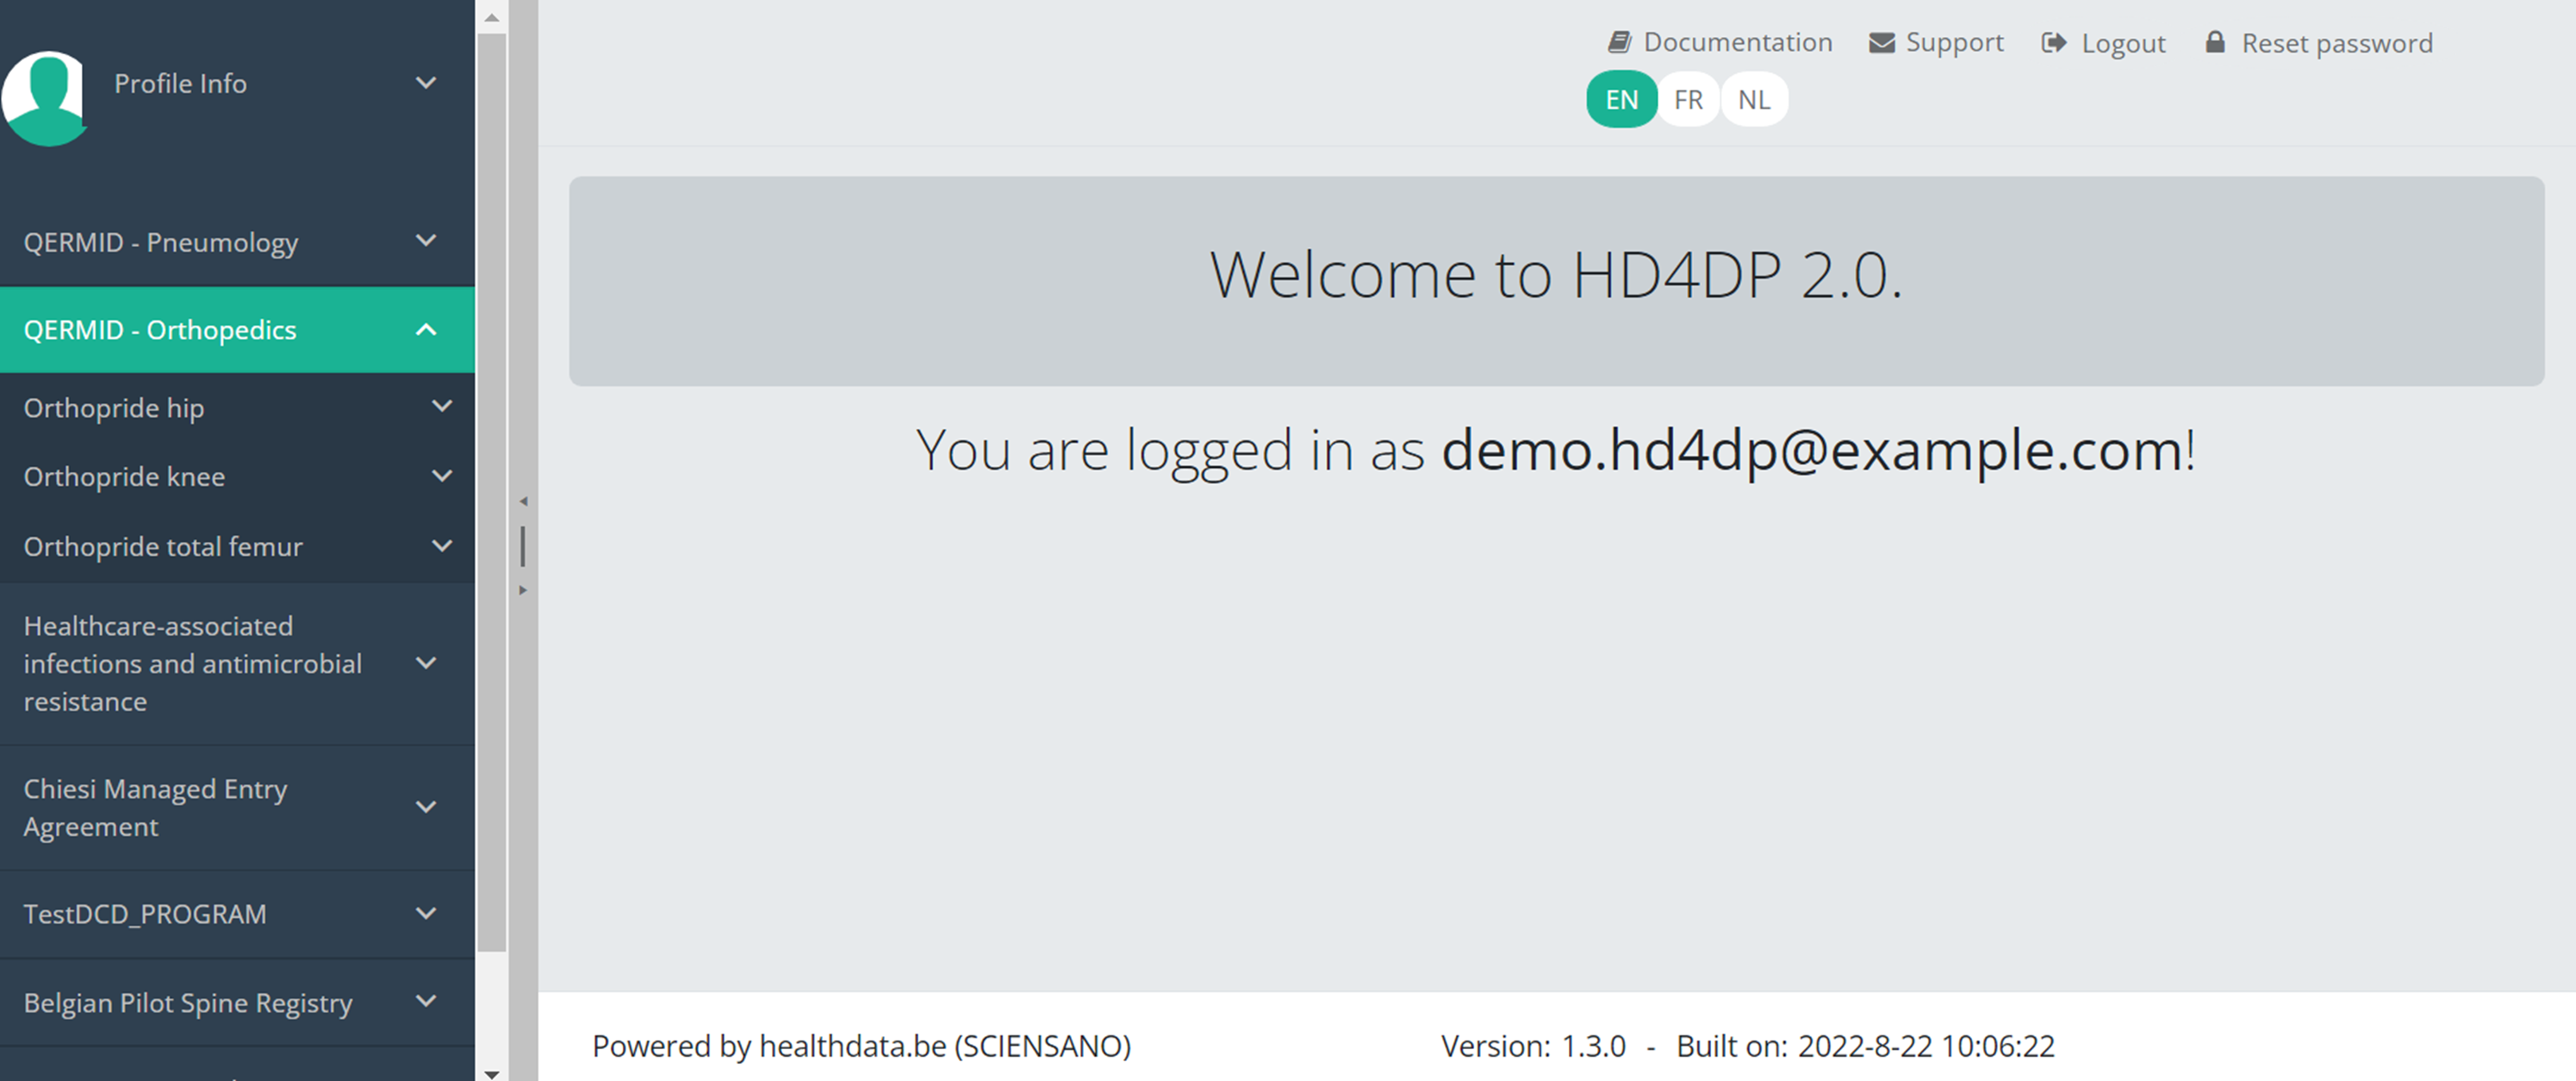Screen dimensions: 2576x1081
Task: Click the Documentation book icon
Action: click(x=1619, y=42)
